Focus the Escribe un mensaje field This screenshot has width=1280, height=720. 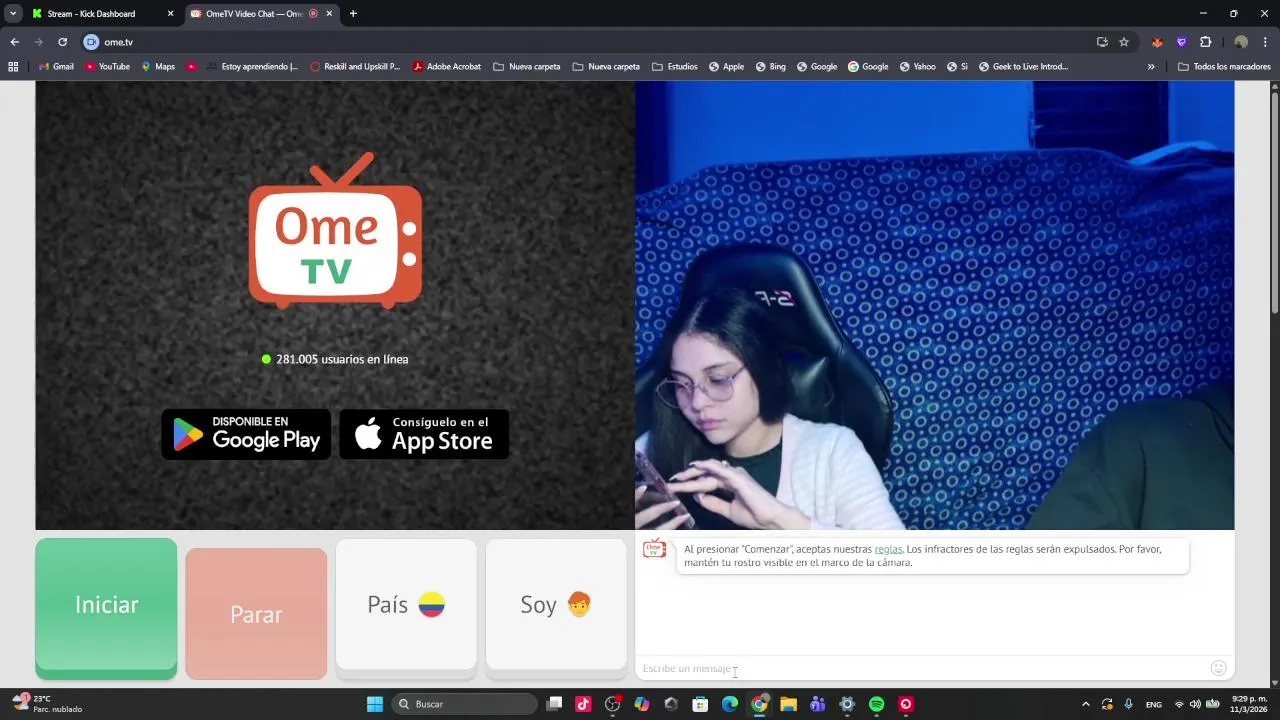pos(920,668)
